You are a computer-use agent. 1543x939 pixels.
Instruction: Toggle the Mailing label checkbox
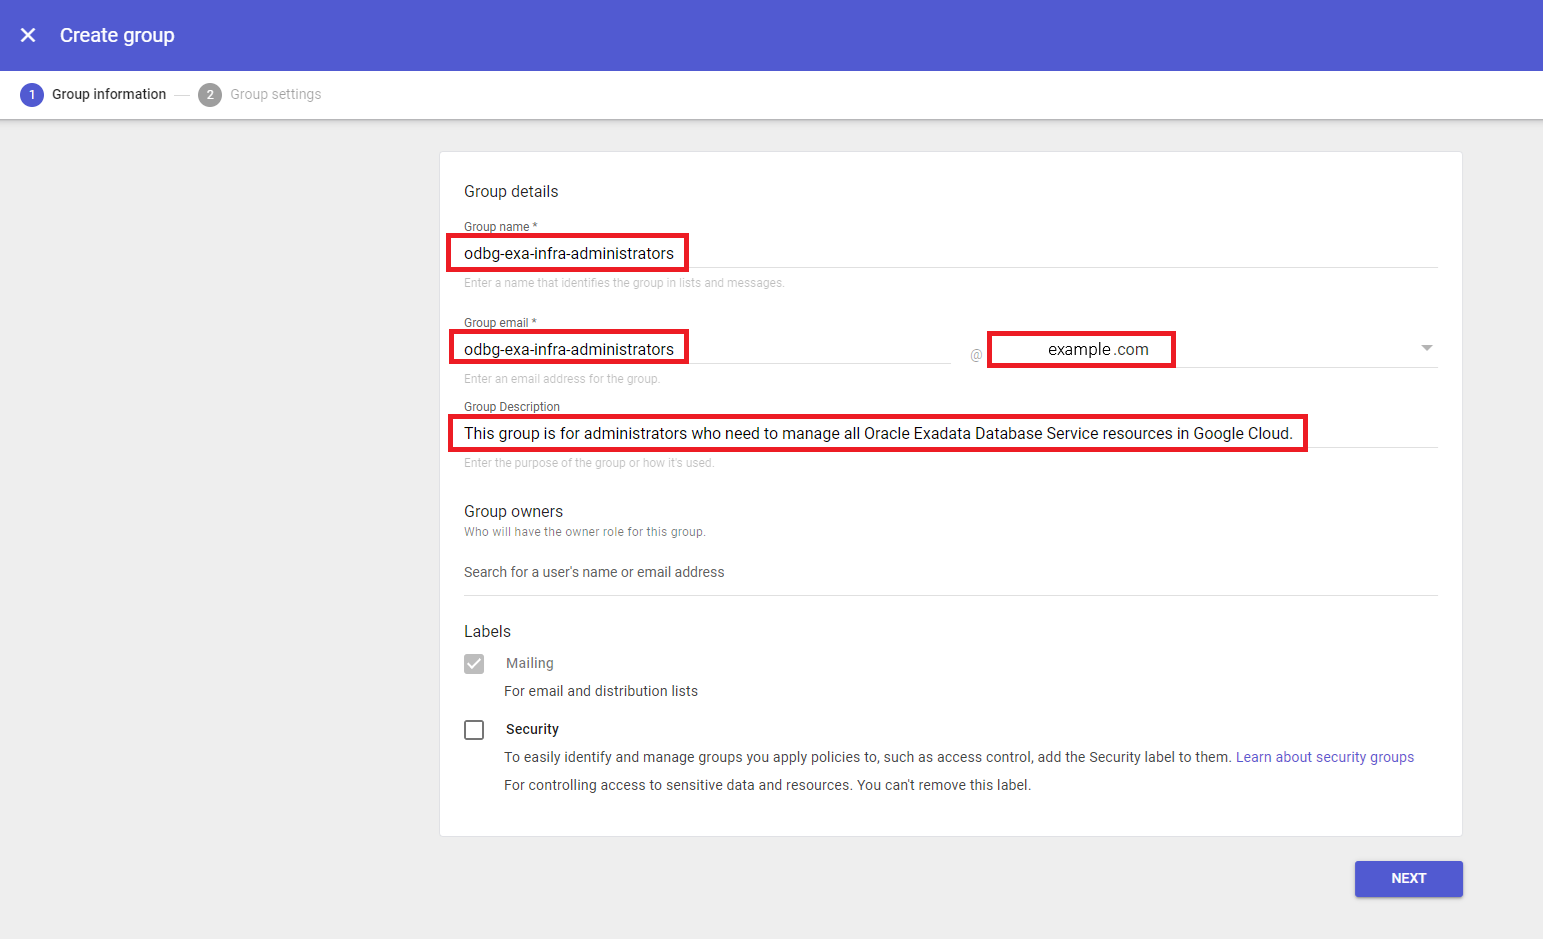coord(474,663)
